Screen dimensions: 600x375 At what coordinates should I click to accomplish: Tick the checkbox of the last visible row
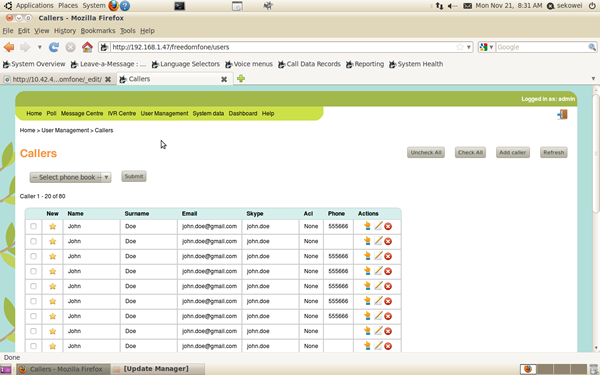coord(34,346)
